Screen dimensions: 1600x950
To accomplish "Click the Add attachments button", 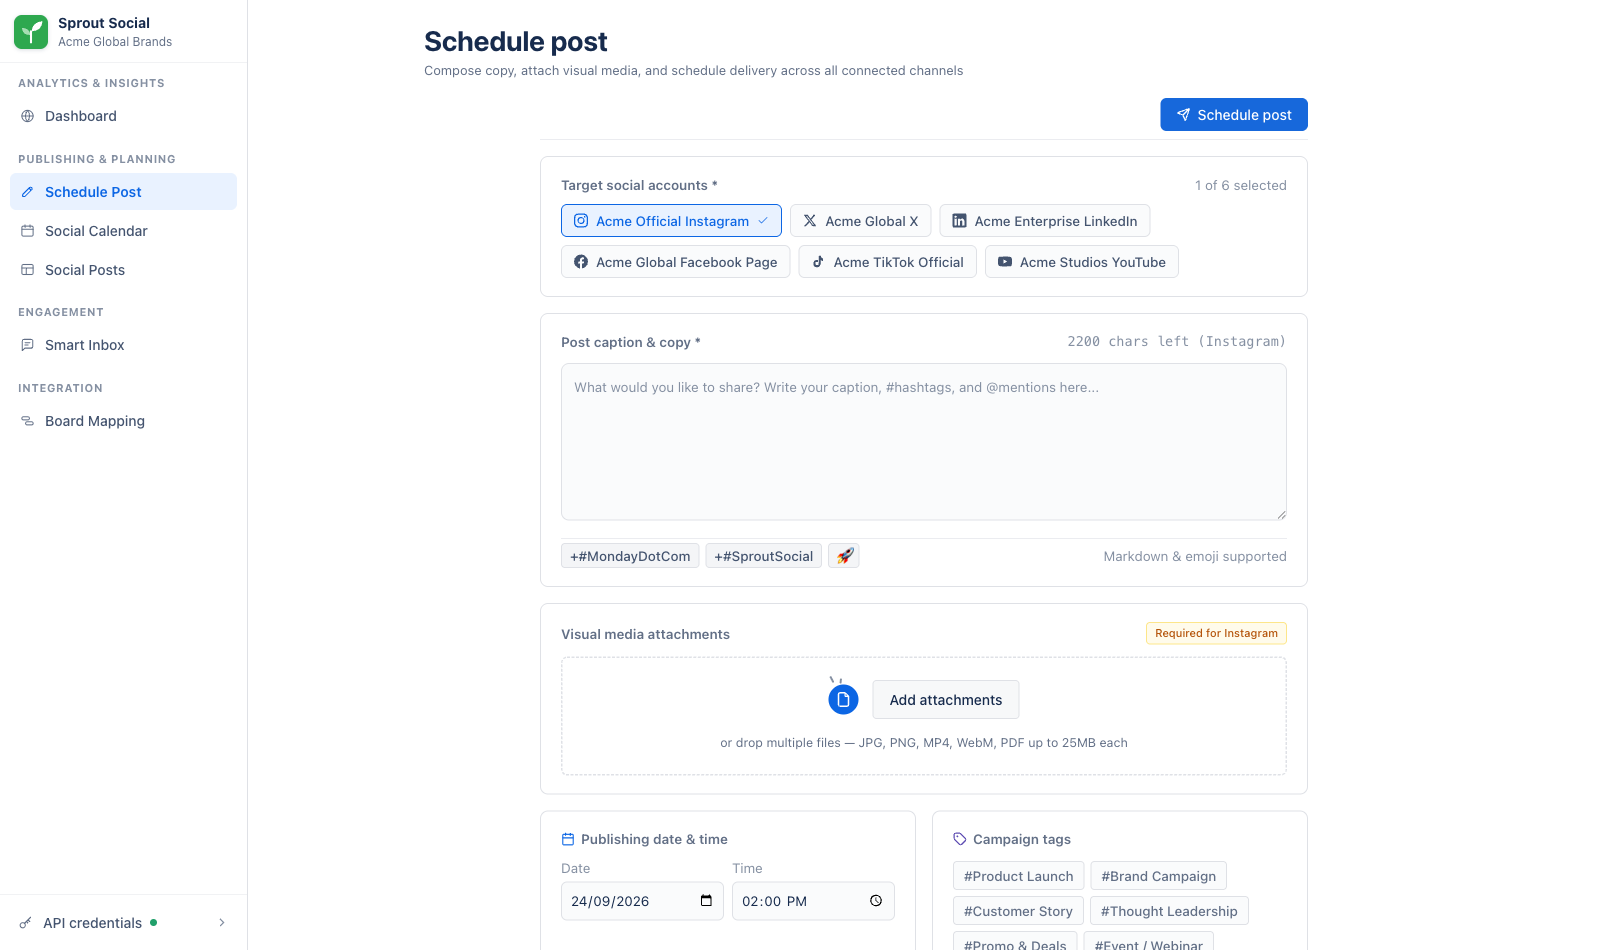I will click(x=946, y=700).
